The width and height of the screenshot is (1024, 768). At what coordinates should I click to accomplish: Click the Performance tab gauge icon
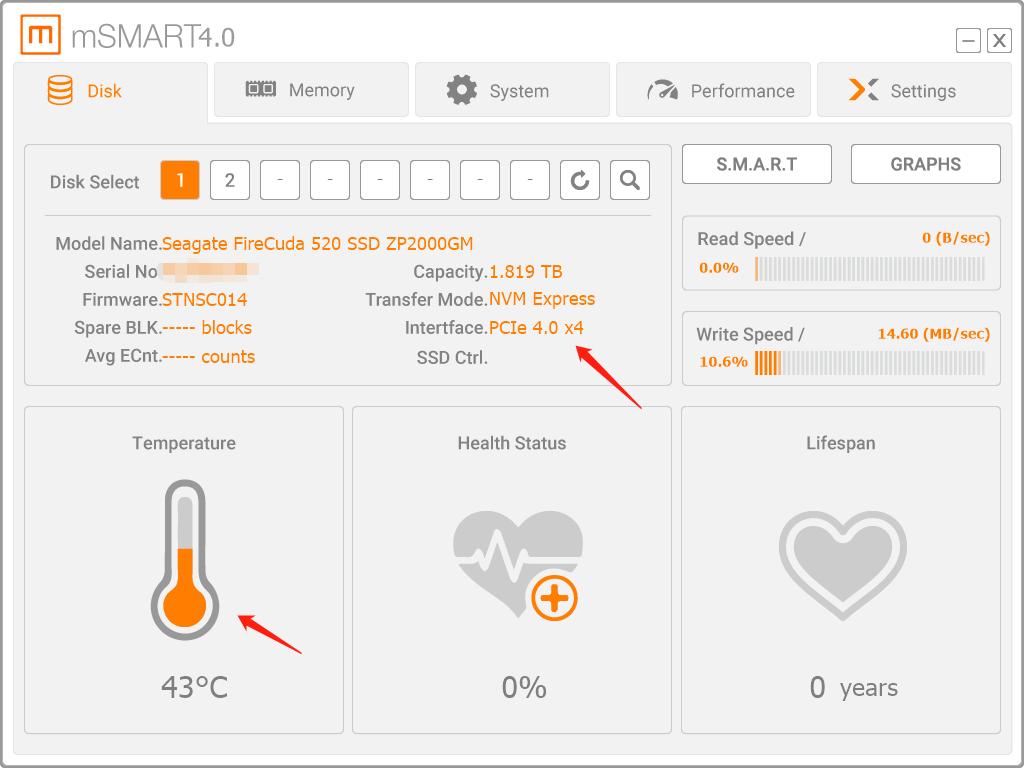pos(662,90)
